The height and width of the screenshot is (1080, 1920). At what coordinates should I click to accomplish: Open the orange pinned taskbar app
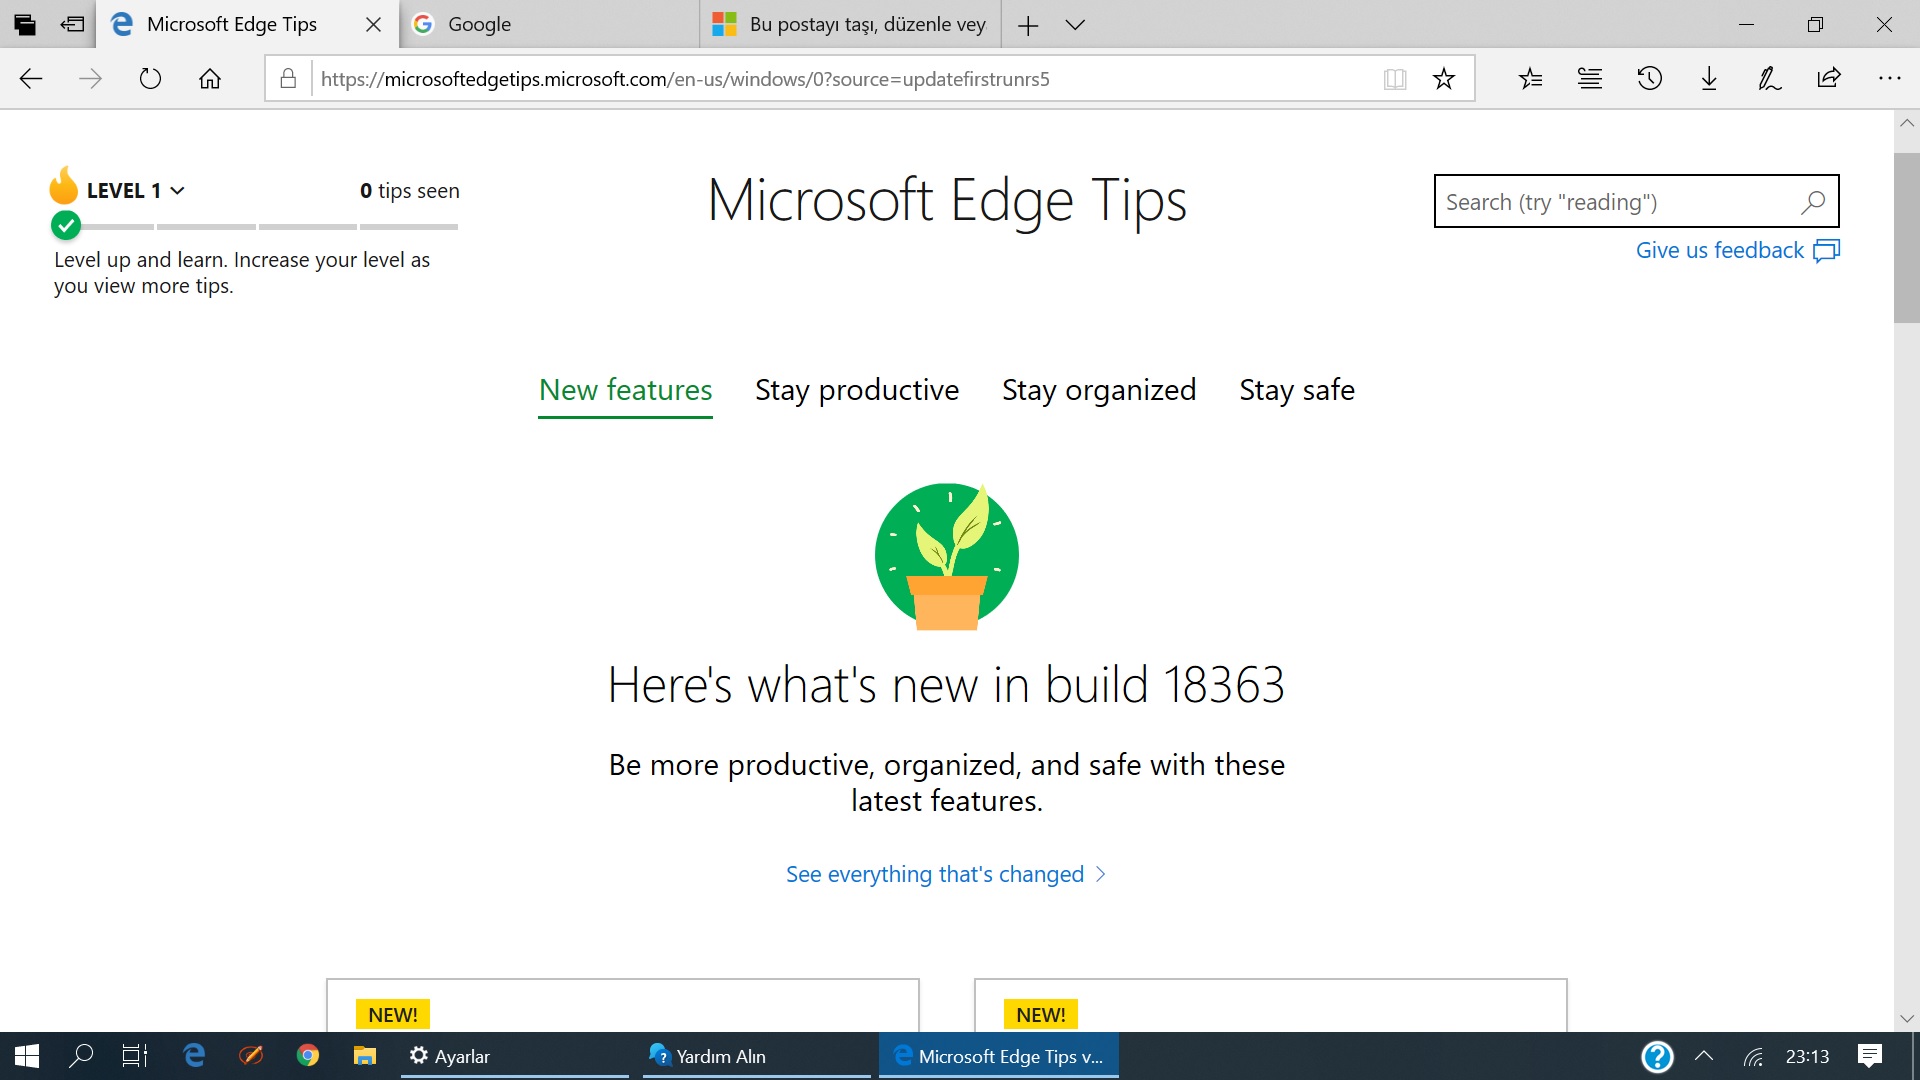point(251,1056)
